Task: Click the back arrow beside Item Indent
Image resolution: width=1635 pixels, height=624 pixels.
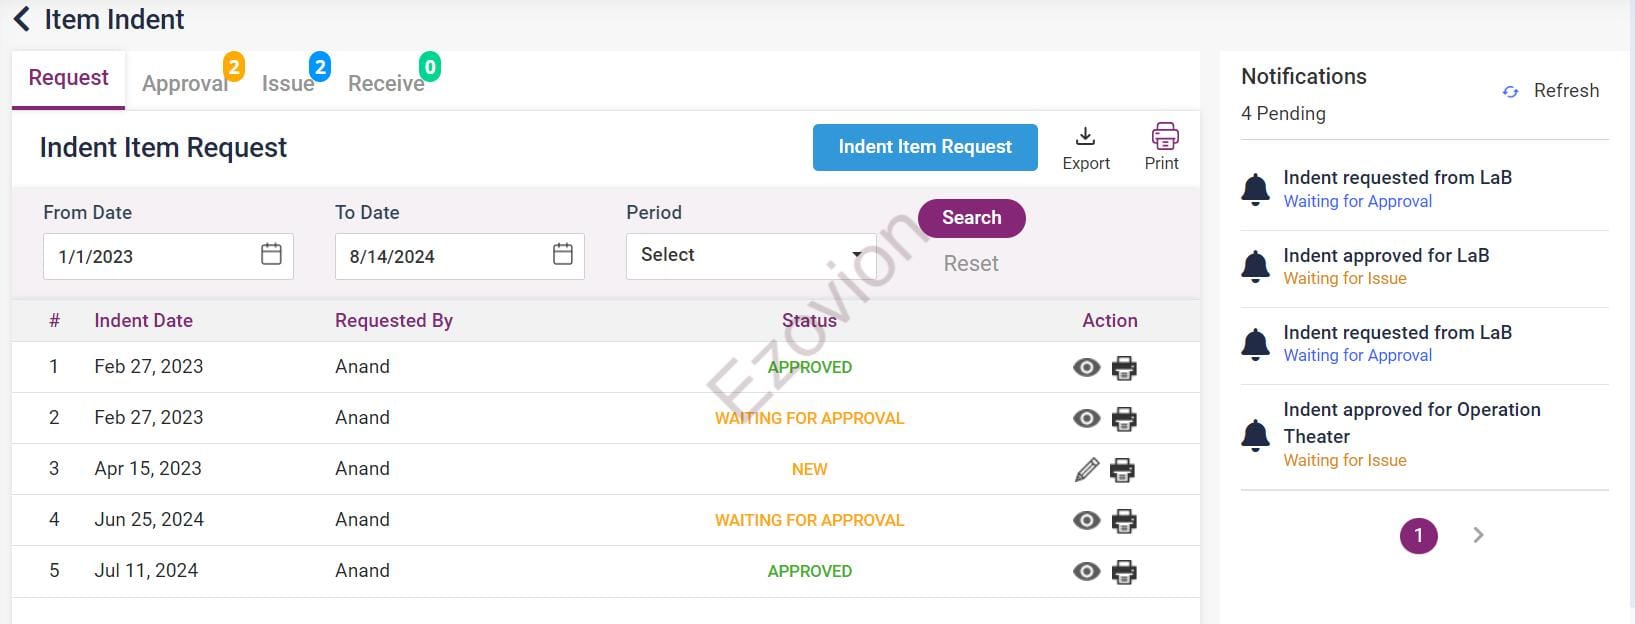Action: point(22,20)
